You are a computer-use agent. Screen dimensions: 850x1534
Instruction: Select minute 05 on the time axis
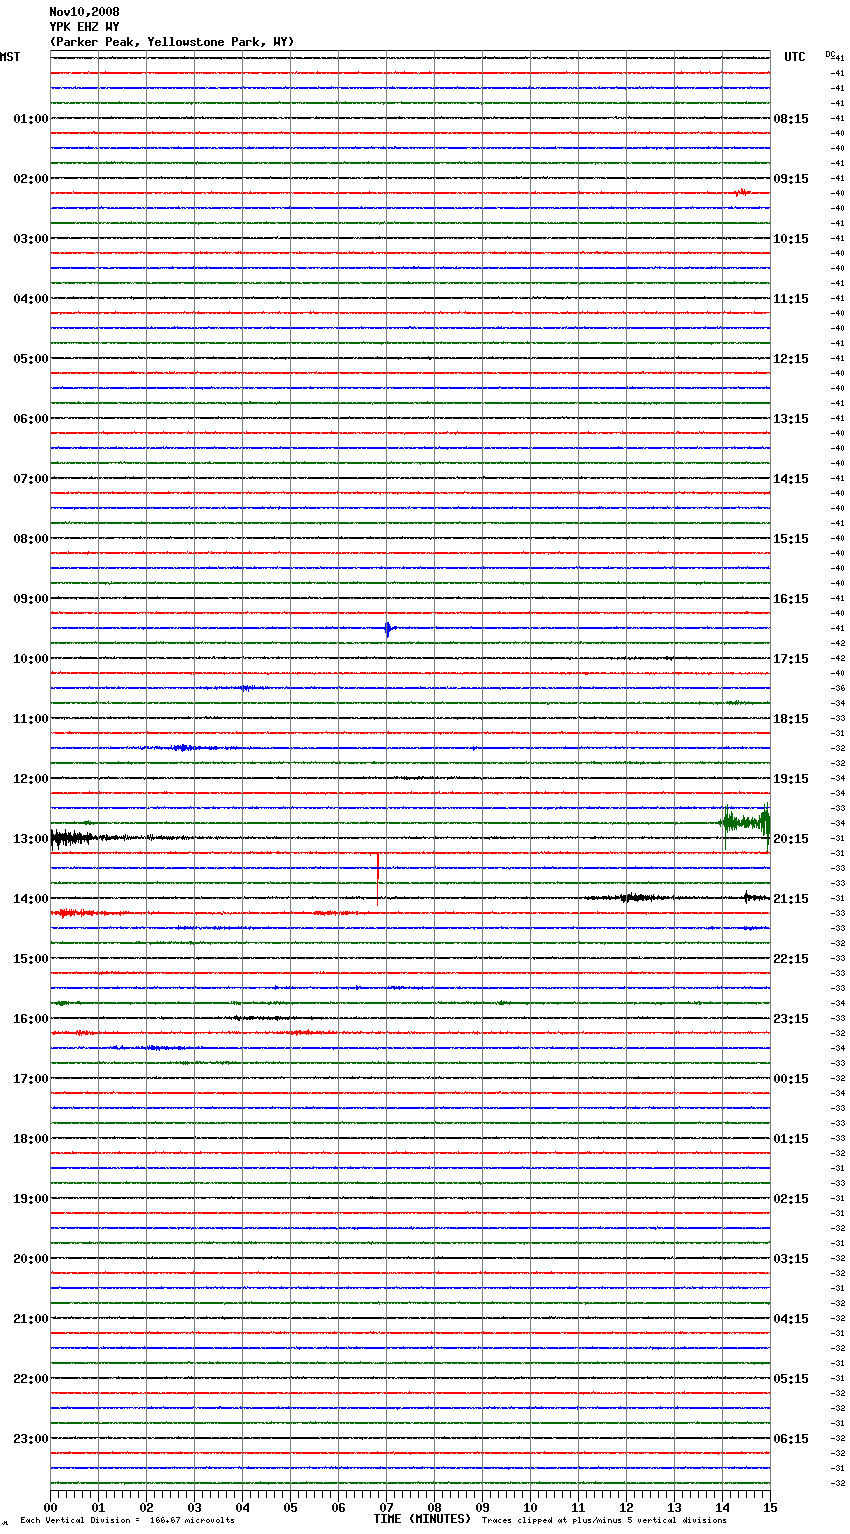[x=291, y=1507]
